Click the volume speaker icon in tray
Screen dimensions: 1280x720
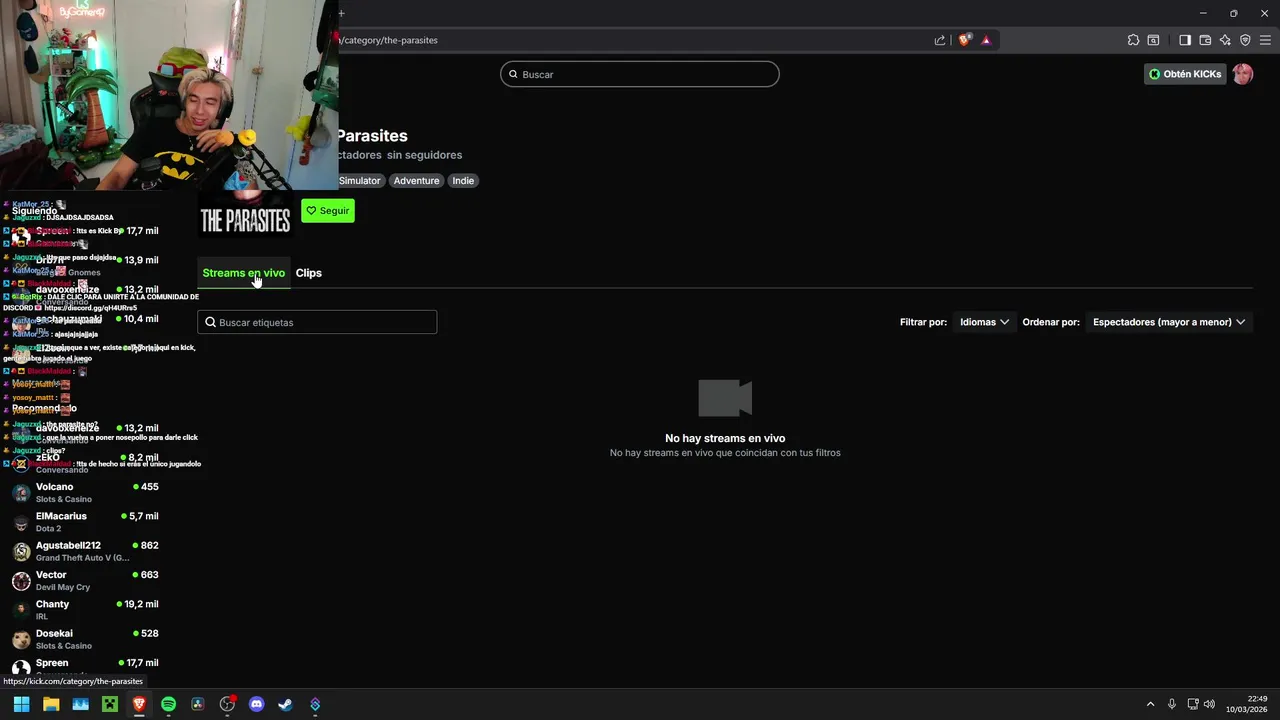point(1209,704)
